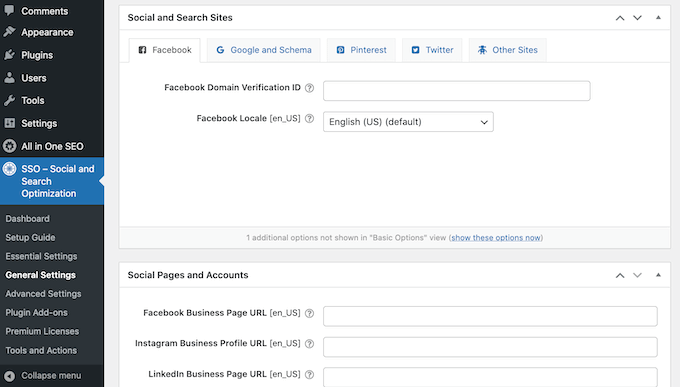
Task: Open SSO – Social and Search Optimization menu
Action: point(52,181)
